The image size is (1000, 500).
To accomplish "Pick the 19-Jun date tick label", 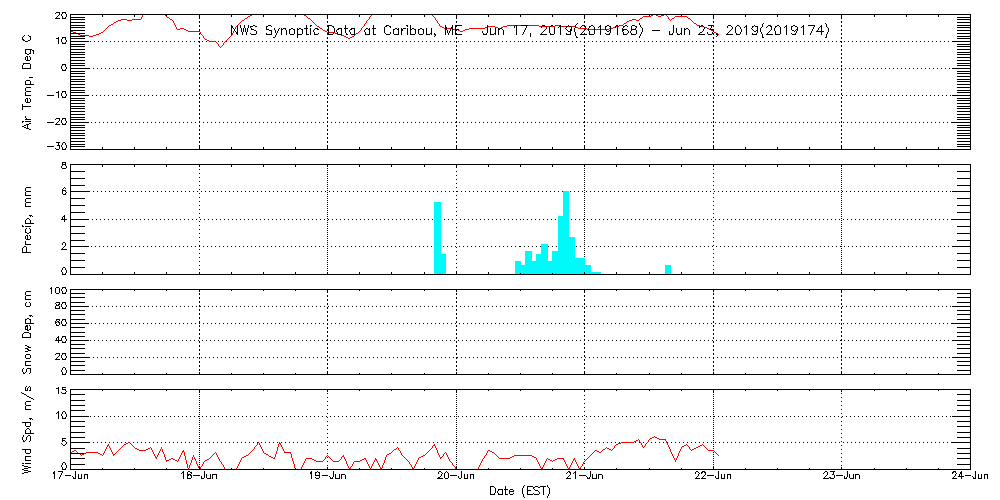I will (328, 478).
